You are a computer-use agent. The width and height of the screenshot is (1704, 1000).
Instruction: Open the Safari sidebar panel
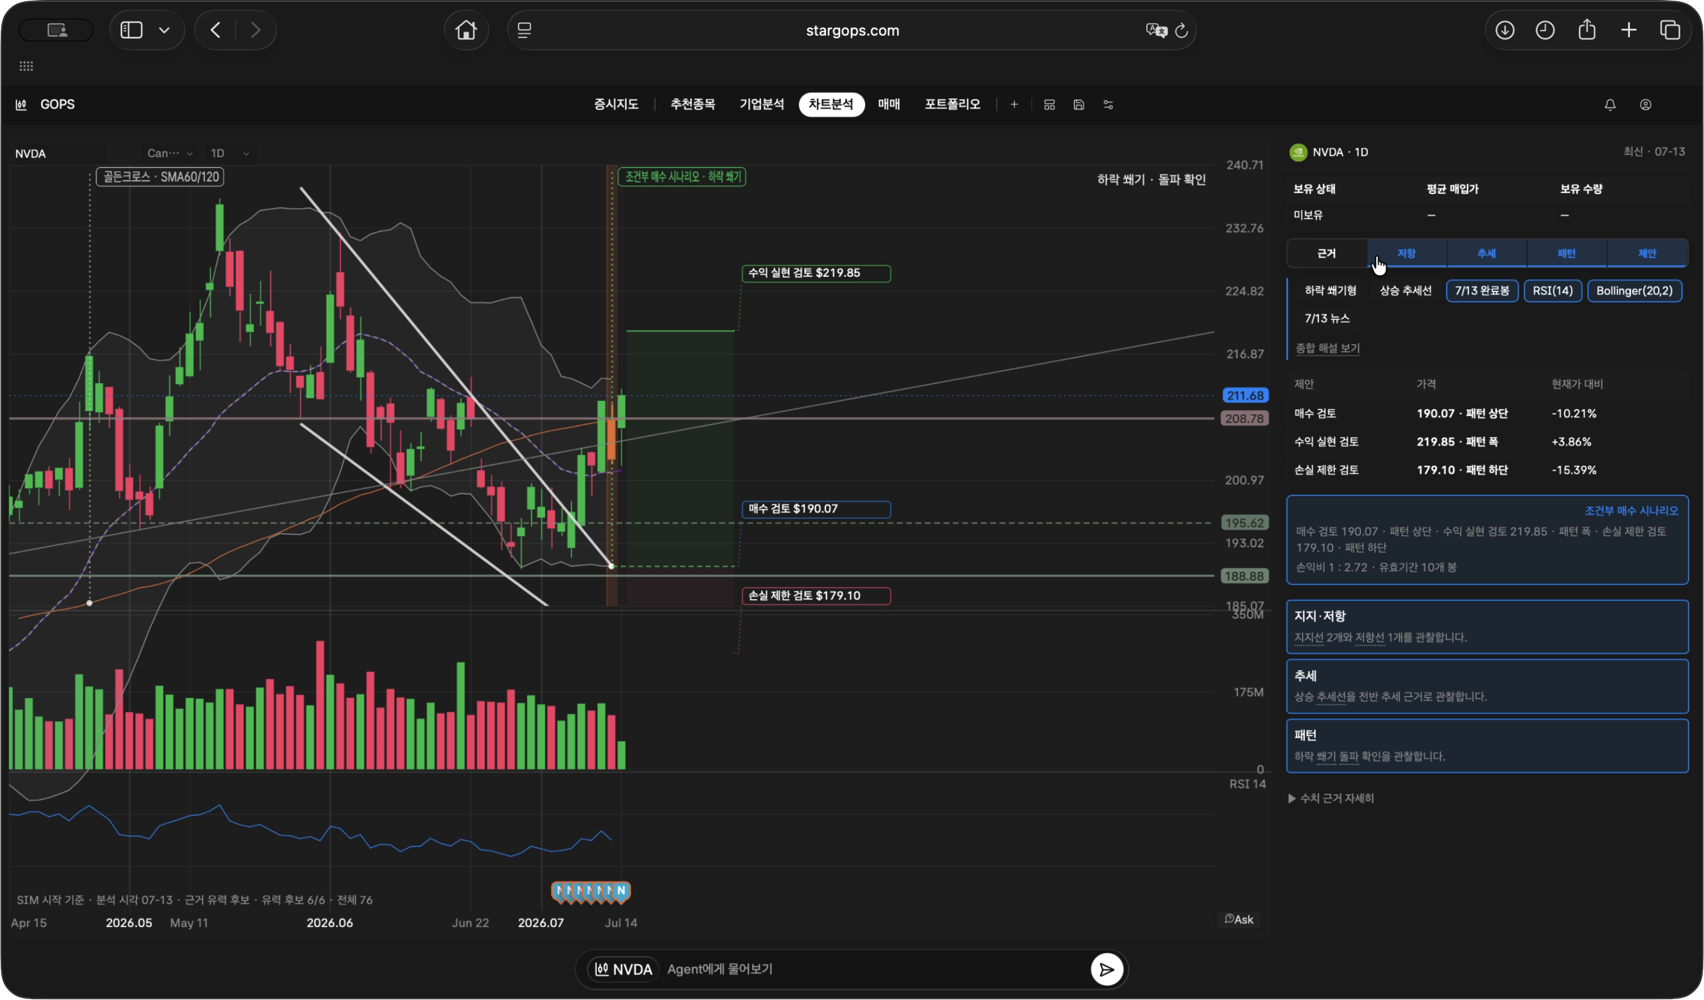click(x=131, y=30)
